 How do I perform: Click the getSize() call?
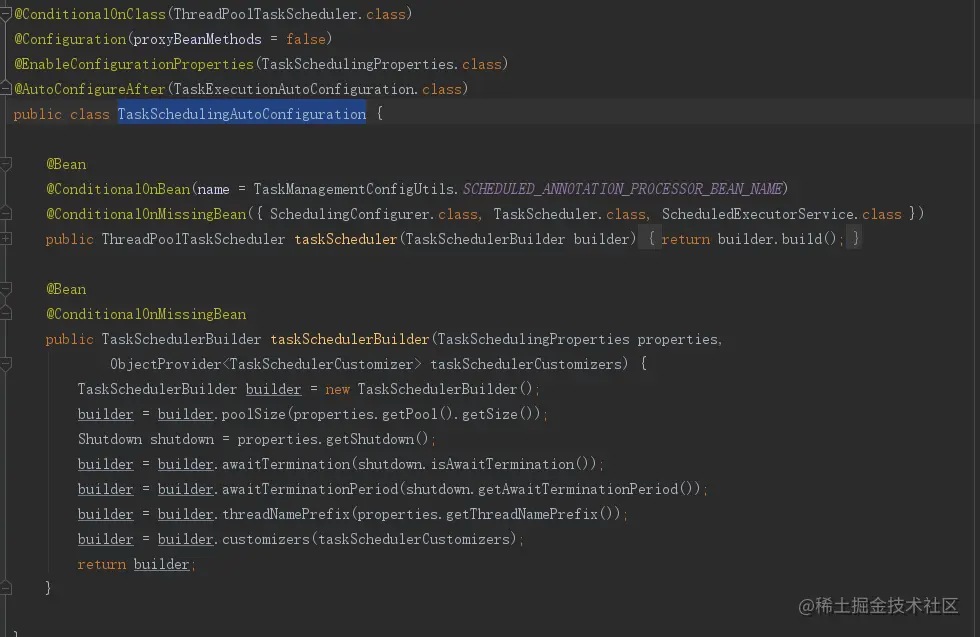coord(496,414)
